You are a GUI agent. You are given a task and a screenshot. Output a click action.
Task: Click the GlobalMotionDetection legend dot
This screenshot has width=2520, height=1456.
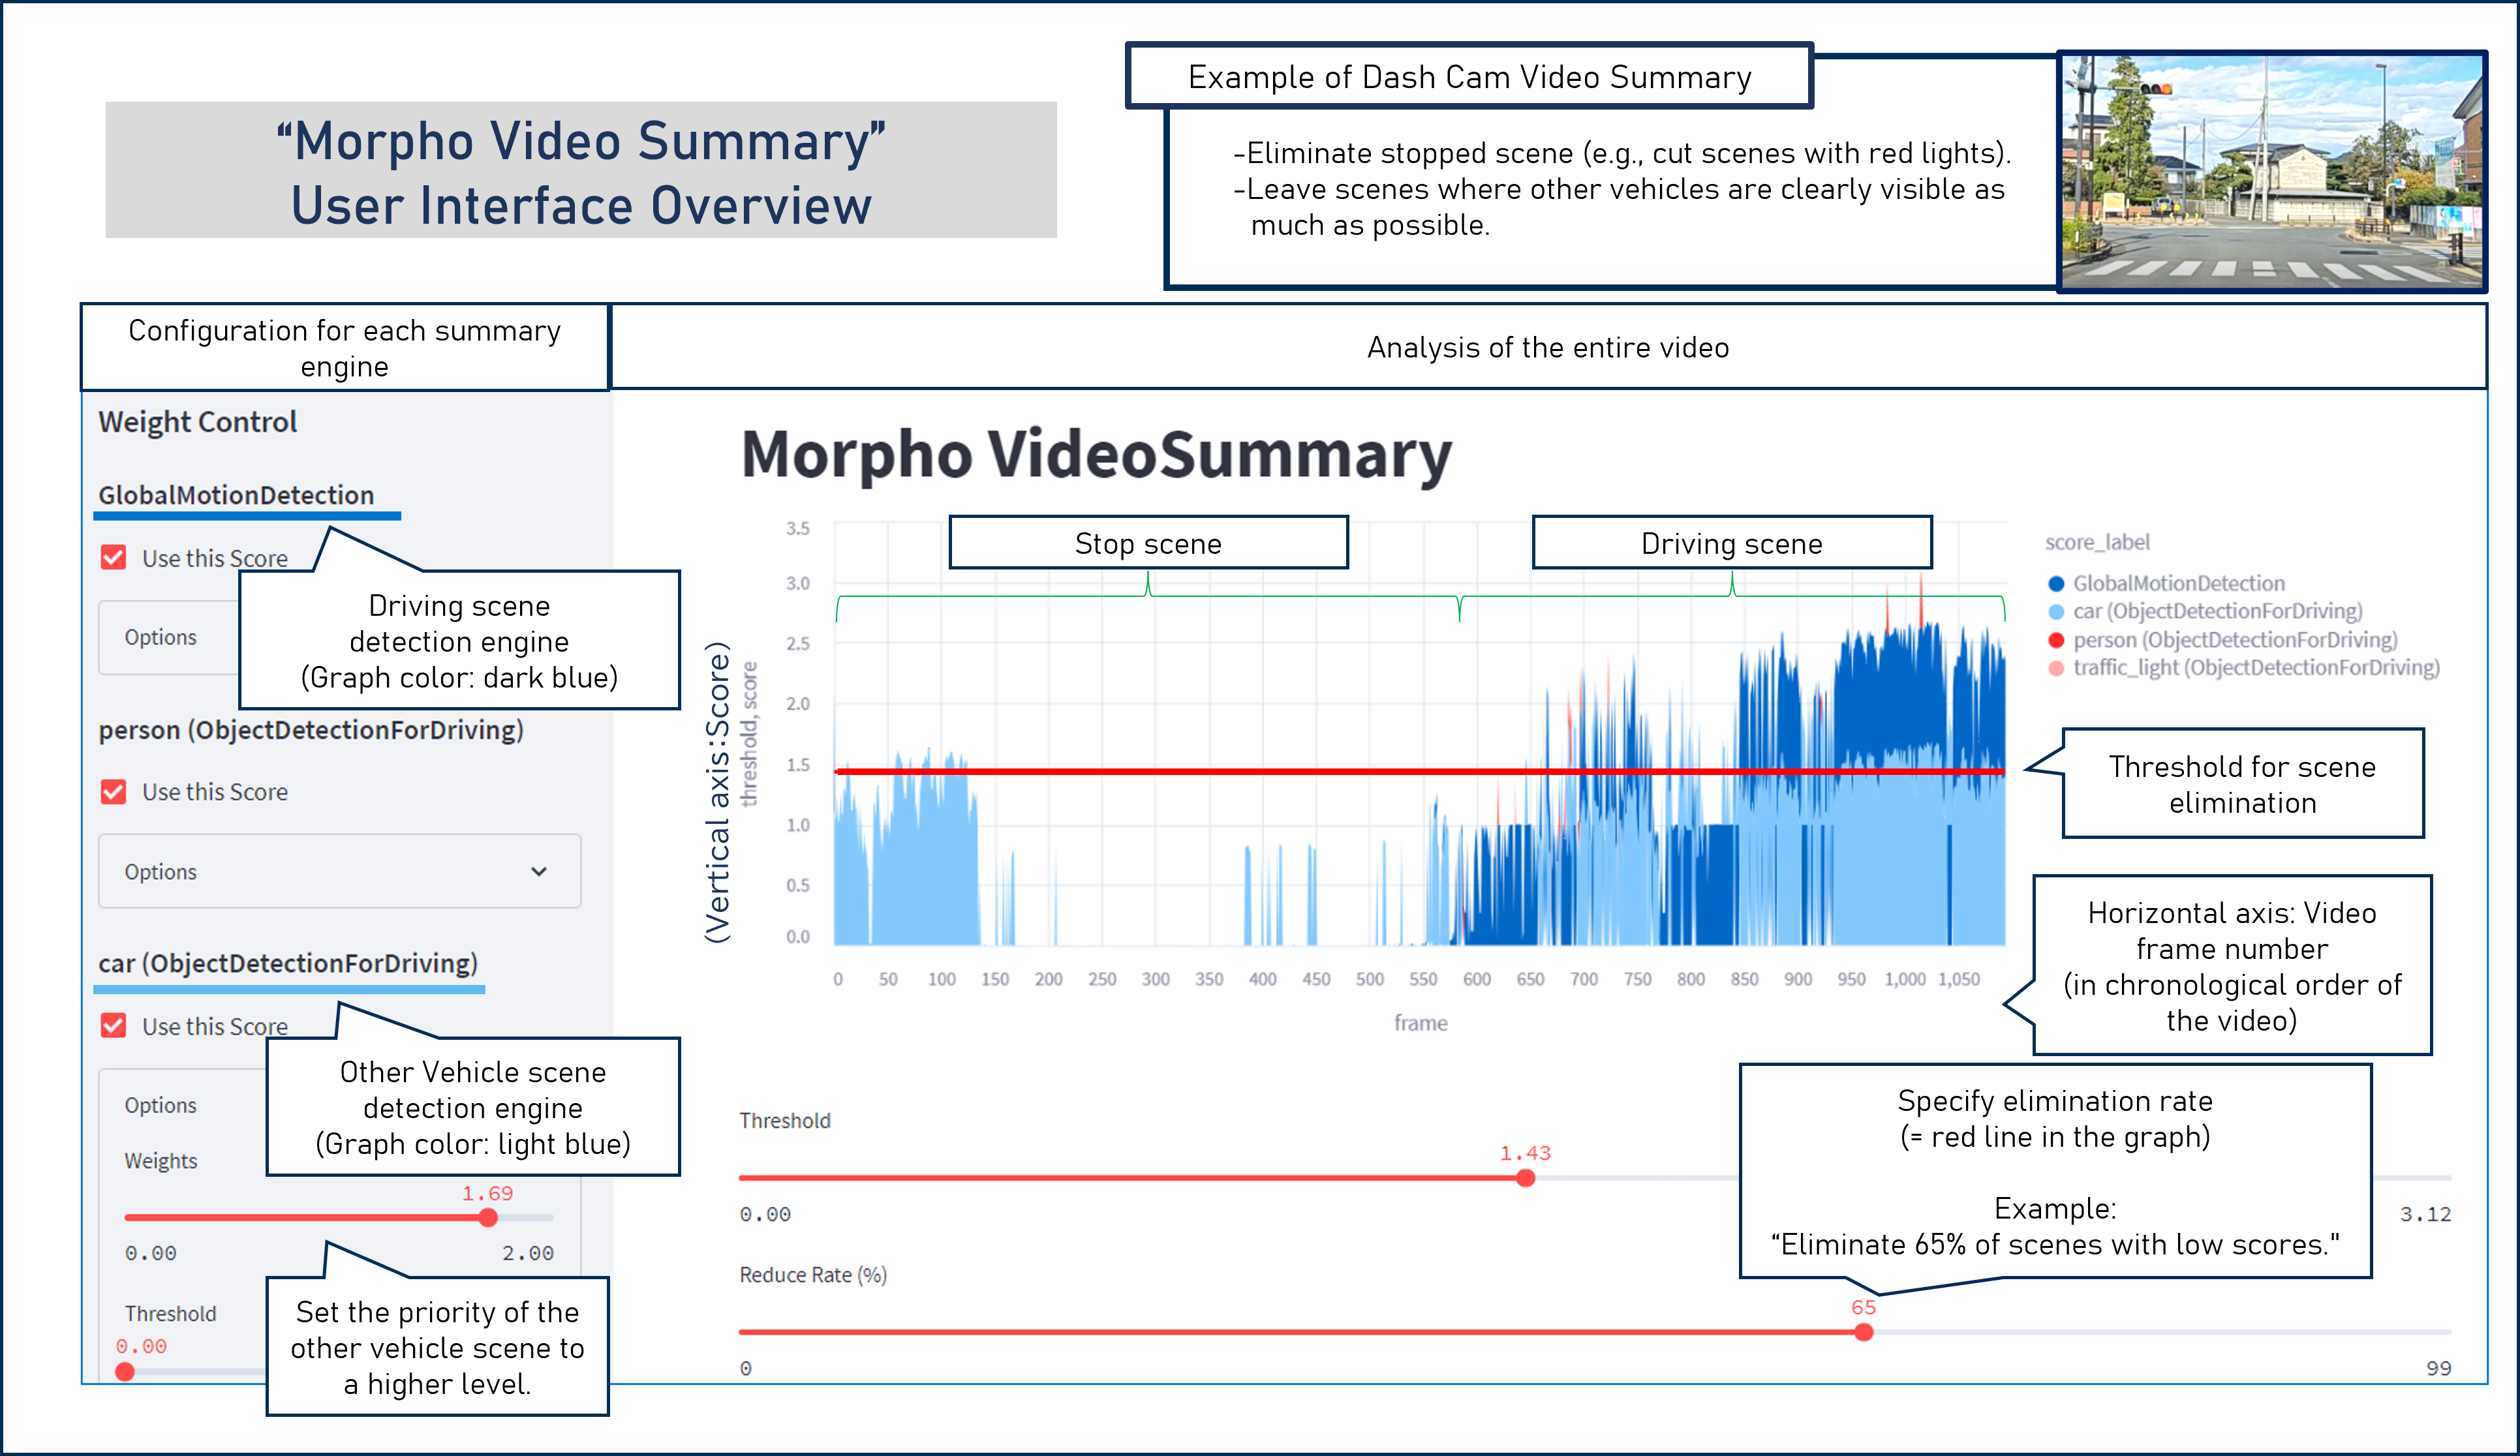tap(2056, 583)
